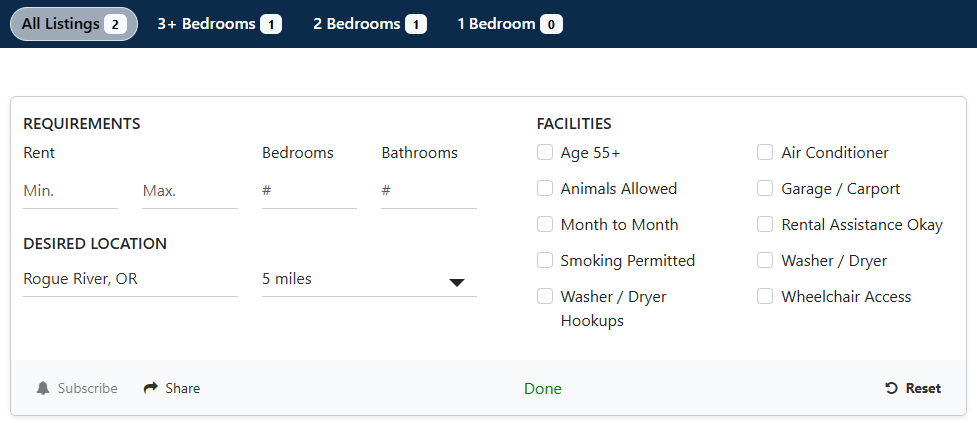Tick the Air Conditioner checkbox
Image resolution: width=977 pixels, height=423 pixels.
pyautogui.click(x=765, y=153)
